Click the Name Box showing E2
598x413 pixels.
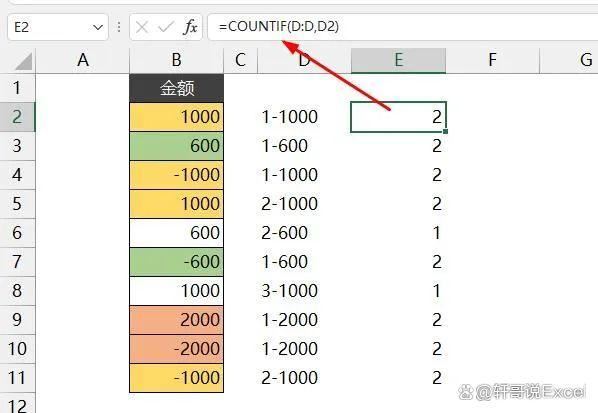[57, 27]
